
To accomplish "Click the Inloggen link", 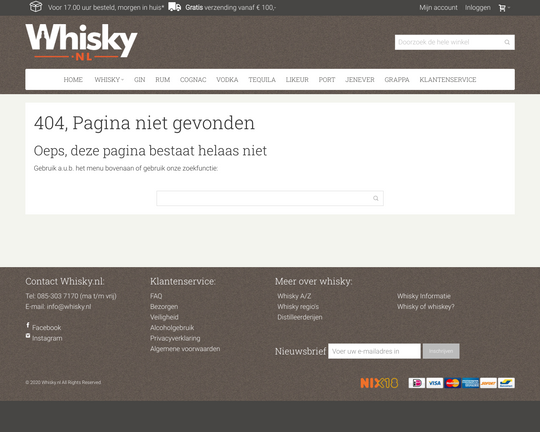I will pos(478,8).
